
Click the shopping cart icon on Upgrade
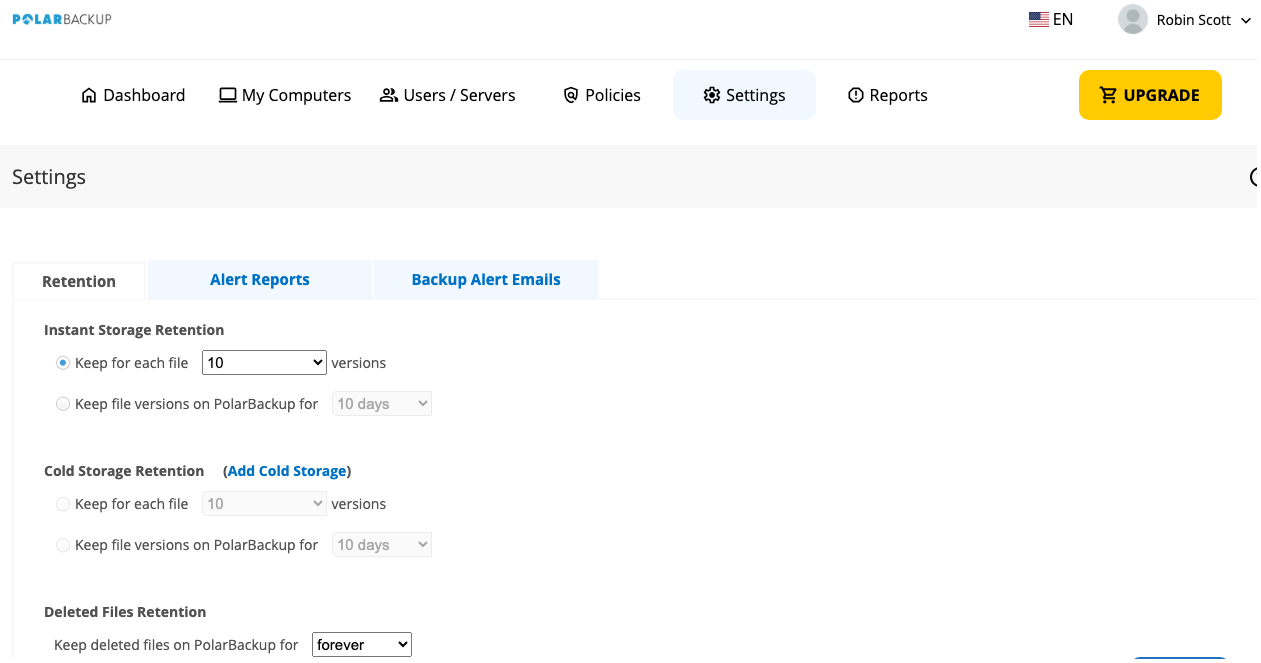1108,95
